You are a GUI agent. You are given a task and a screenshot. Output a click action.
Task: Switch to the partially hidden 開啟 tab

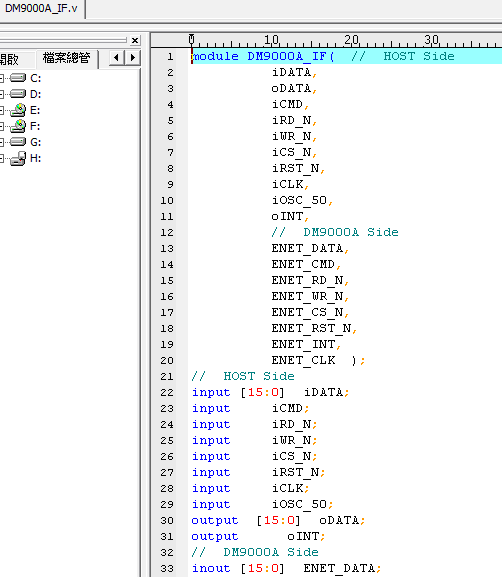[x=9, y=59]
